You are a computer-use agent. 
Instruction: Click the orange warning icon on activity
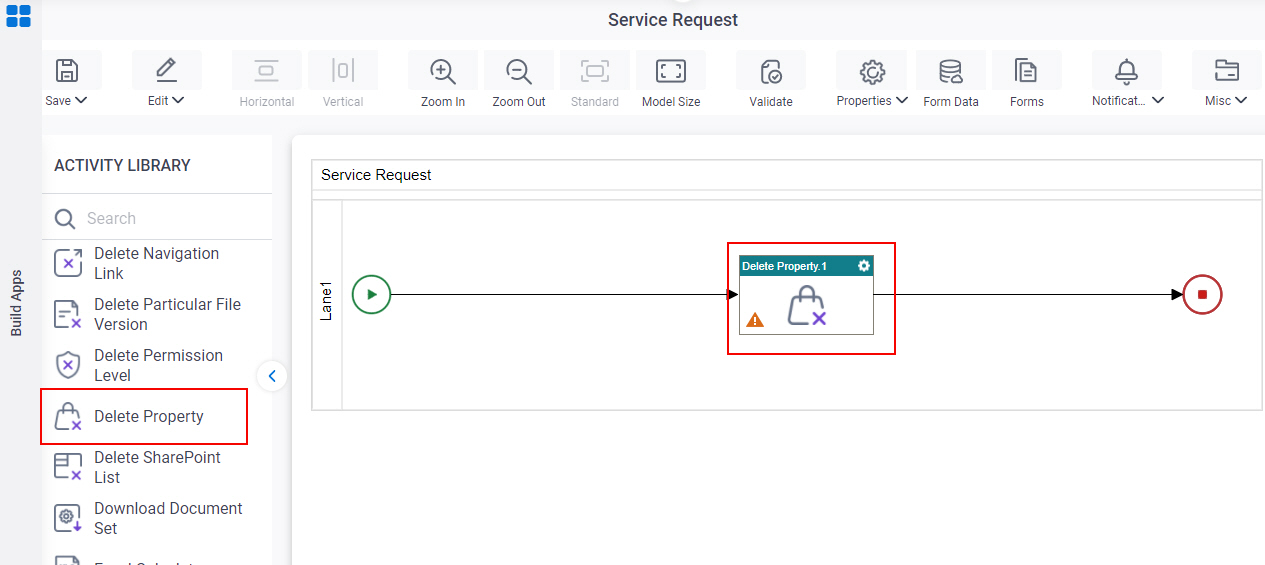755,320
